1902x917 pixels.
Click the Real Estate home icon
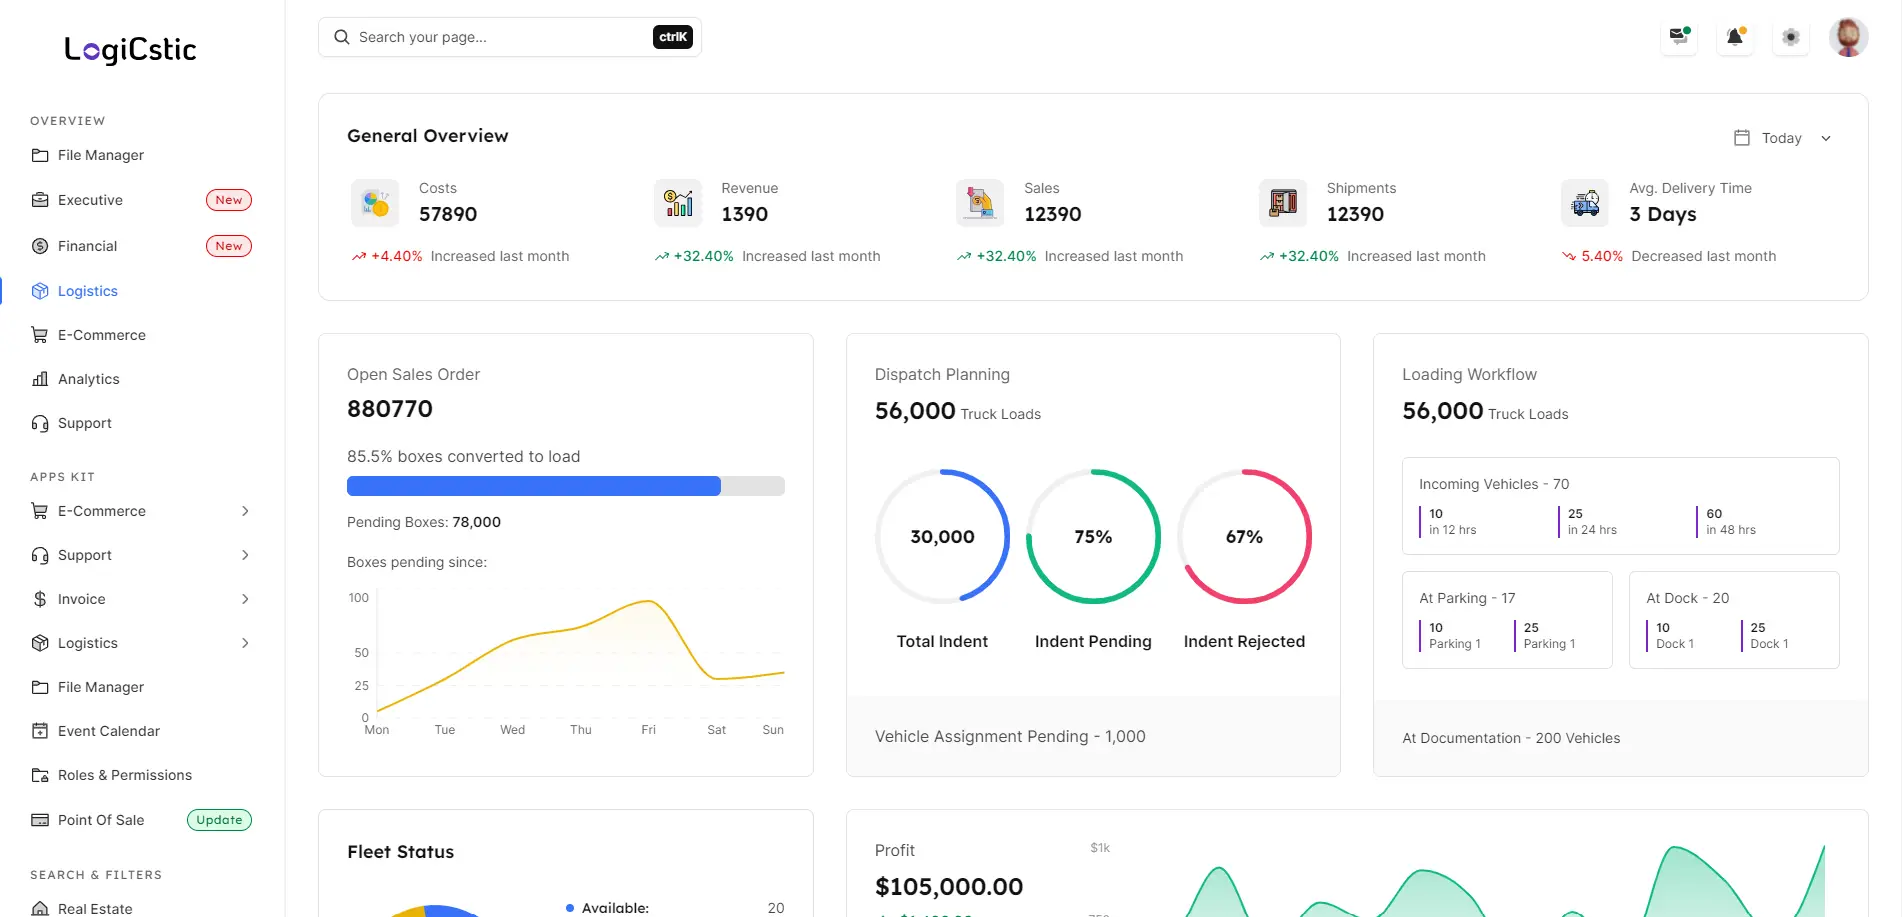40,908
